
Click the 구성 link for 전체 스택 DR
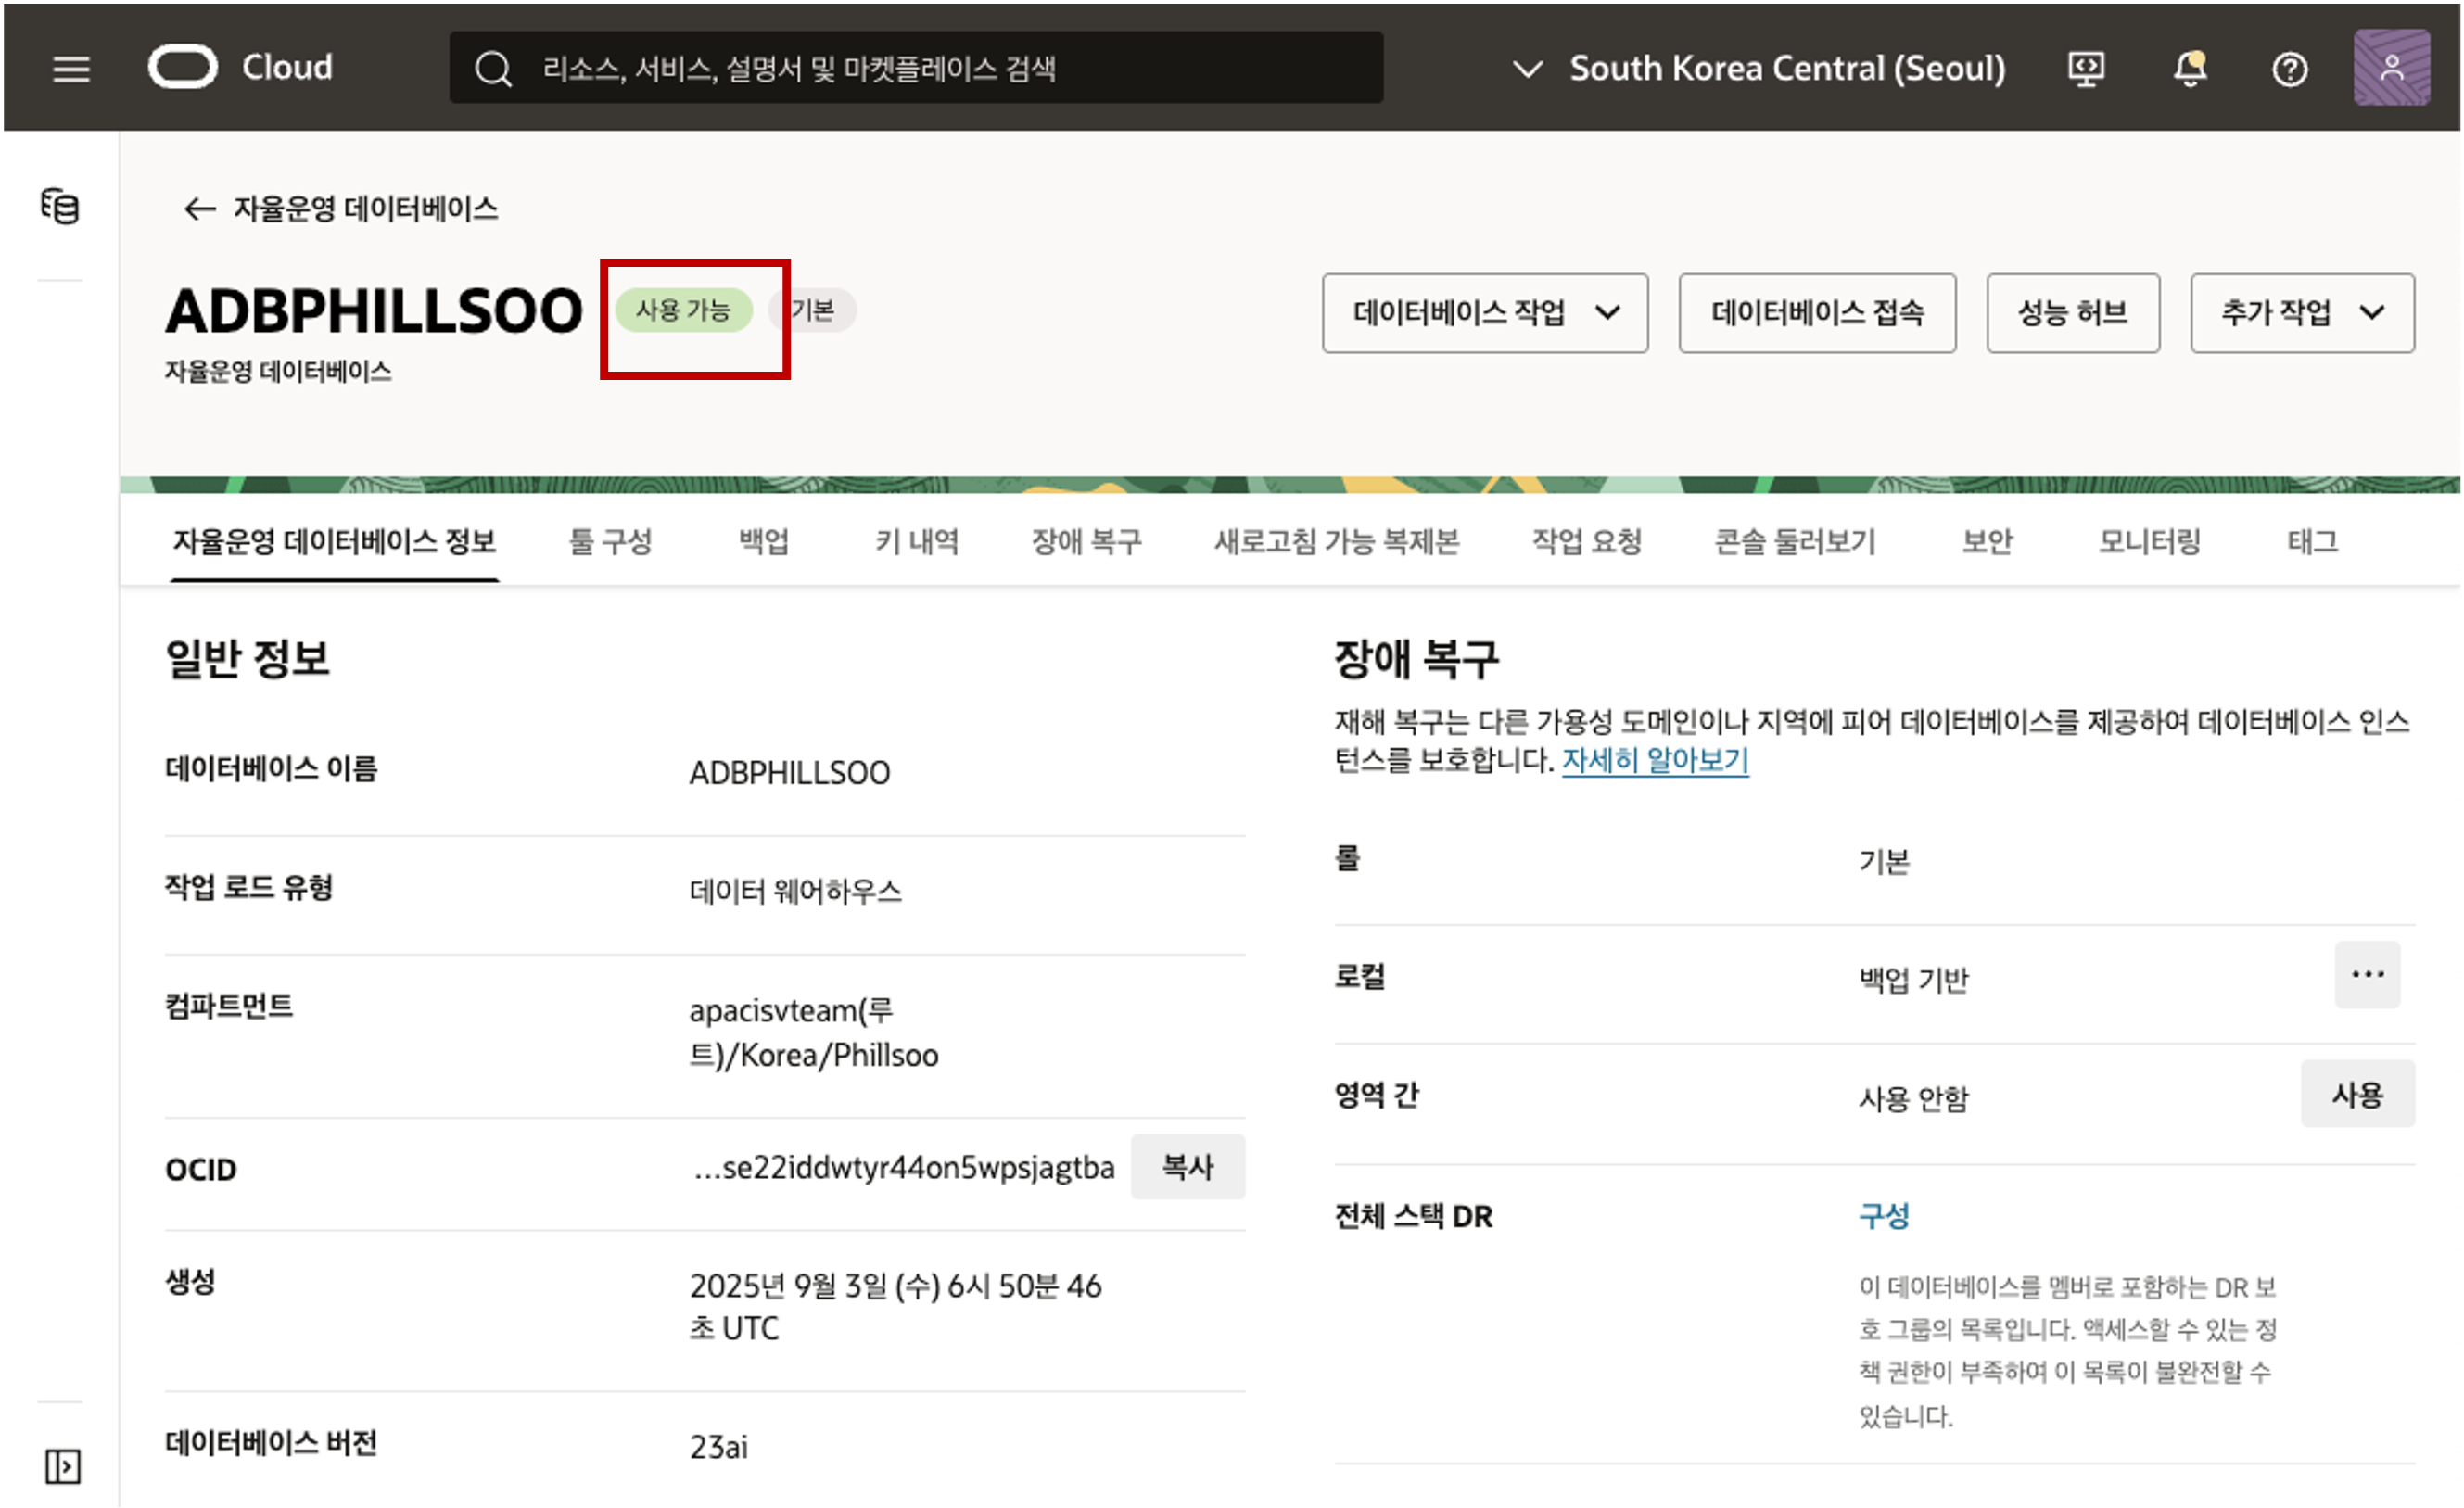(x=1884, y=1216)
